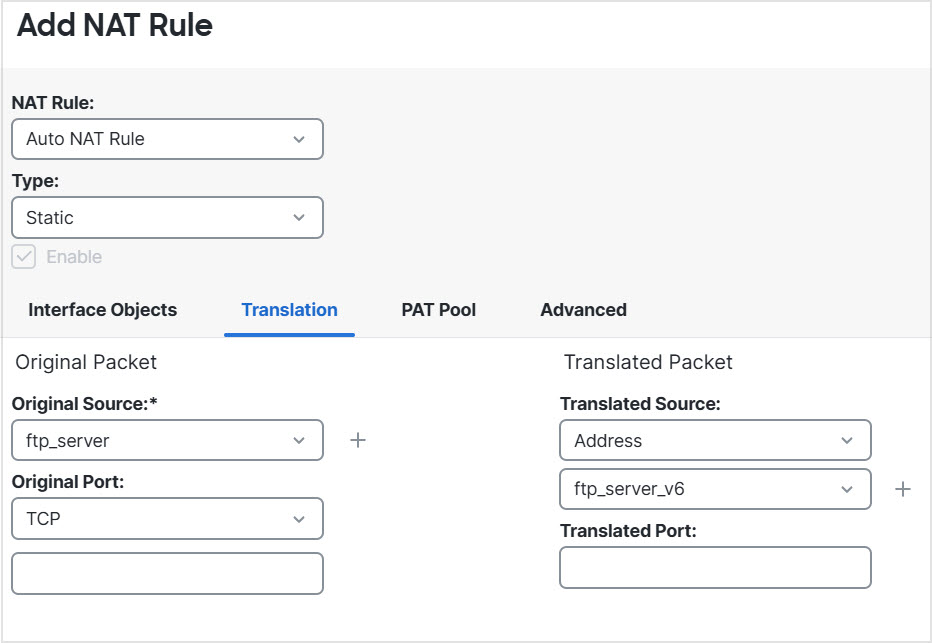
Task: Click the plus icon beside Original Source
Action: [x=358, y=440]
